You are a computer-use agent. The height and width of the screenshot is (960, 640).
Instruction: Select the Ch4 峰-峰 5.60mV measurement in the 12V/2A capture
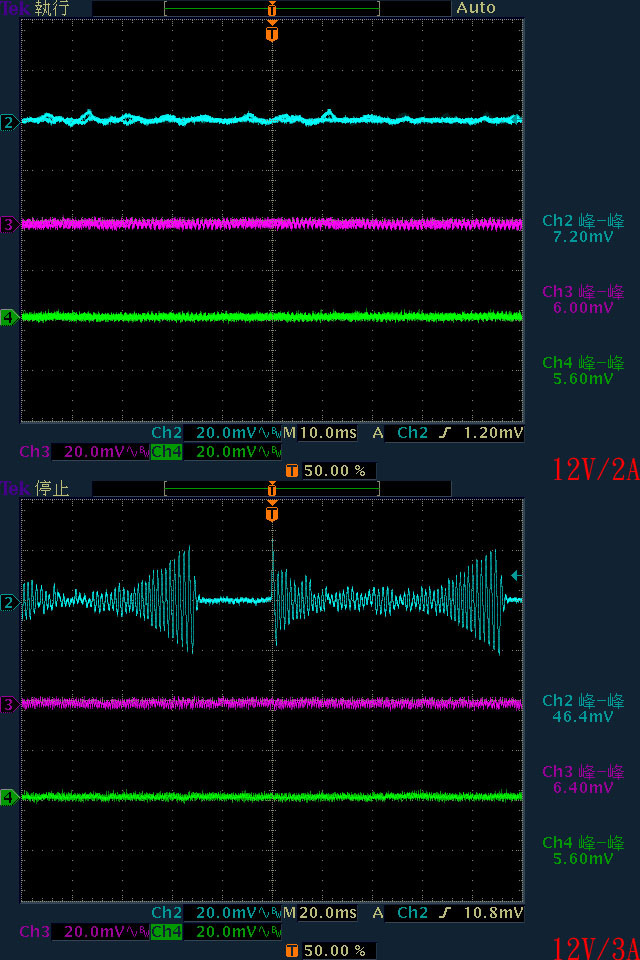coord(583,370)
